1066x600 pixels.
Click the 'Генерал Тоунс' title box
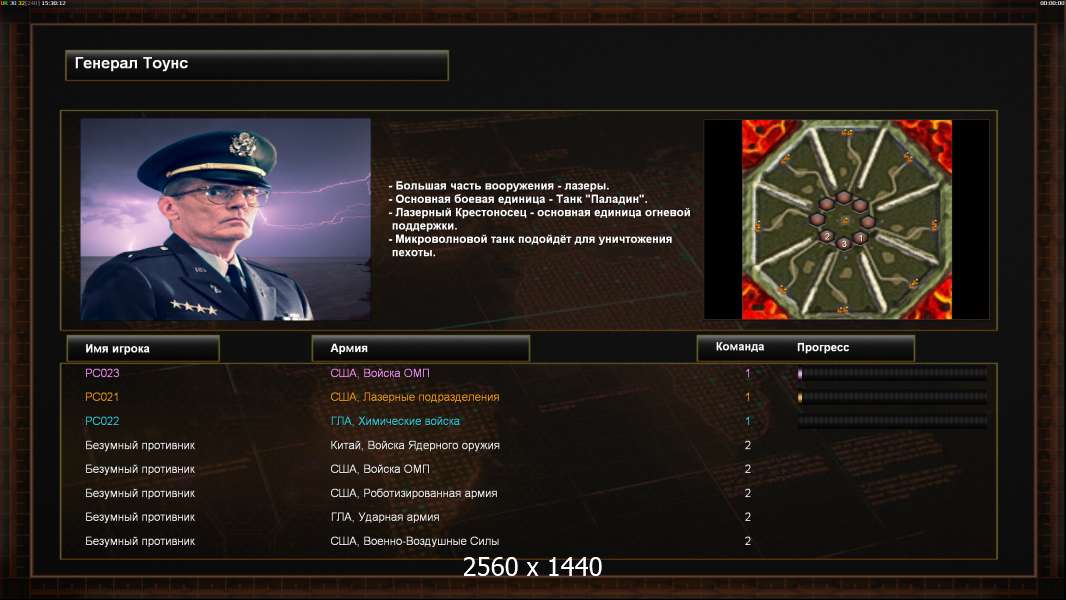click(257, 65)
